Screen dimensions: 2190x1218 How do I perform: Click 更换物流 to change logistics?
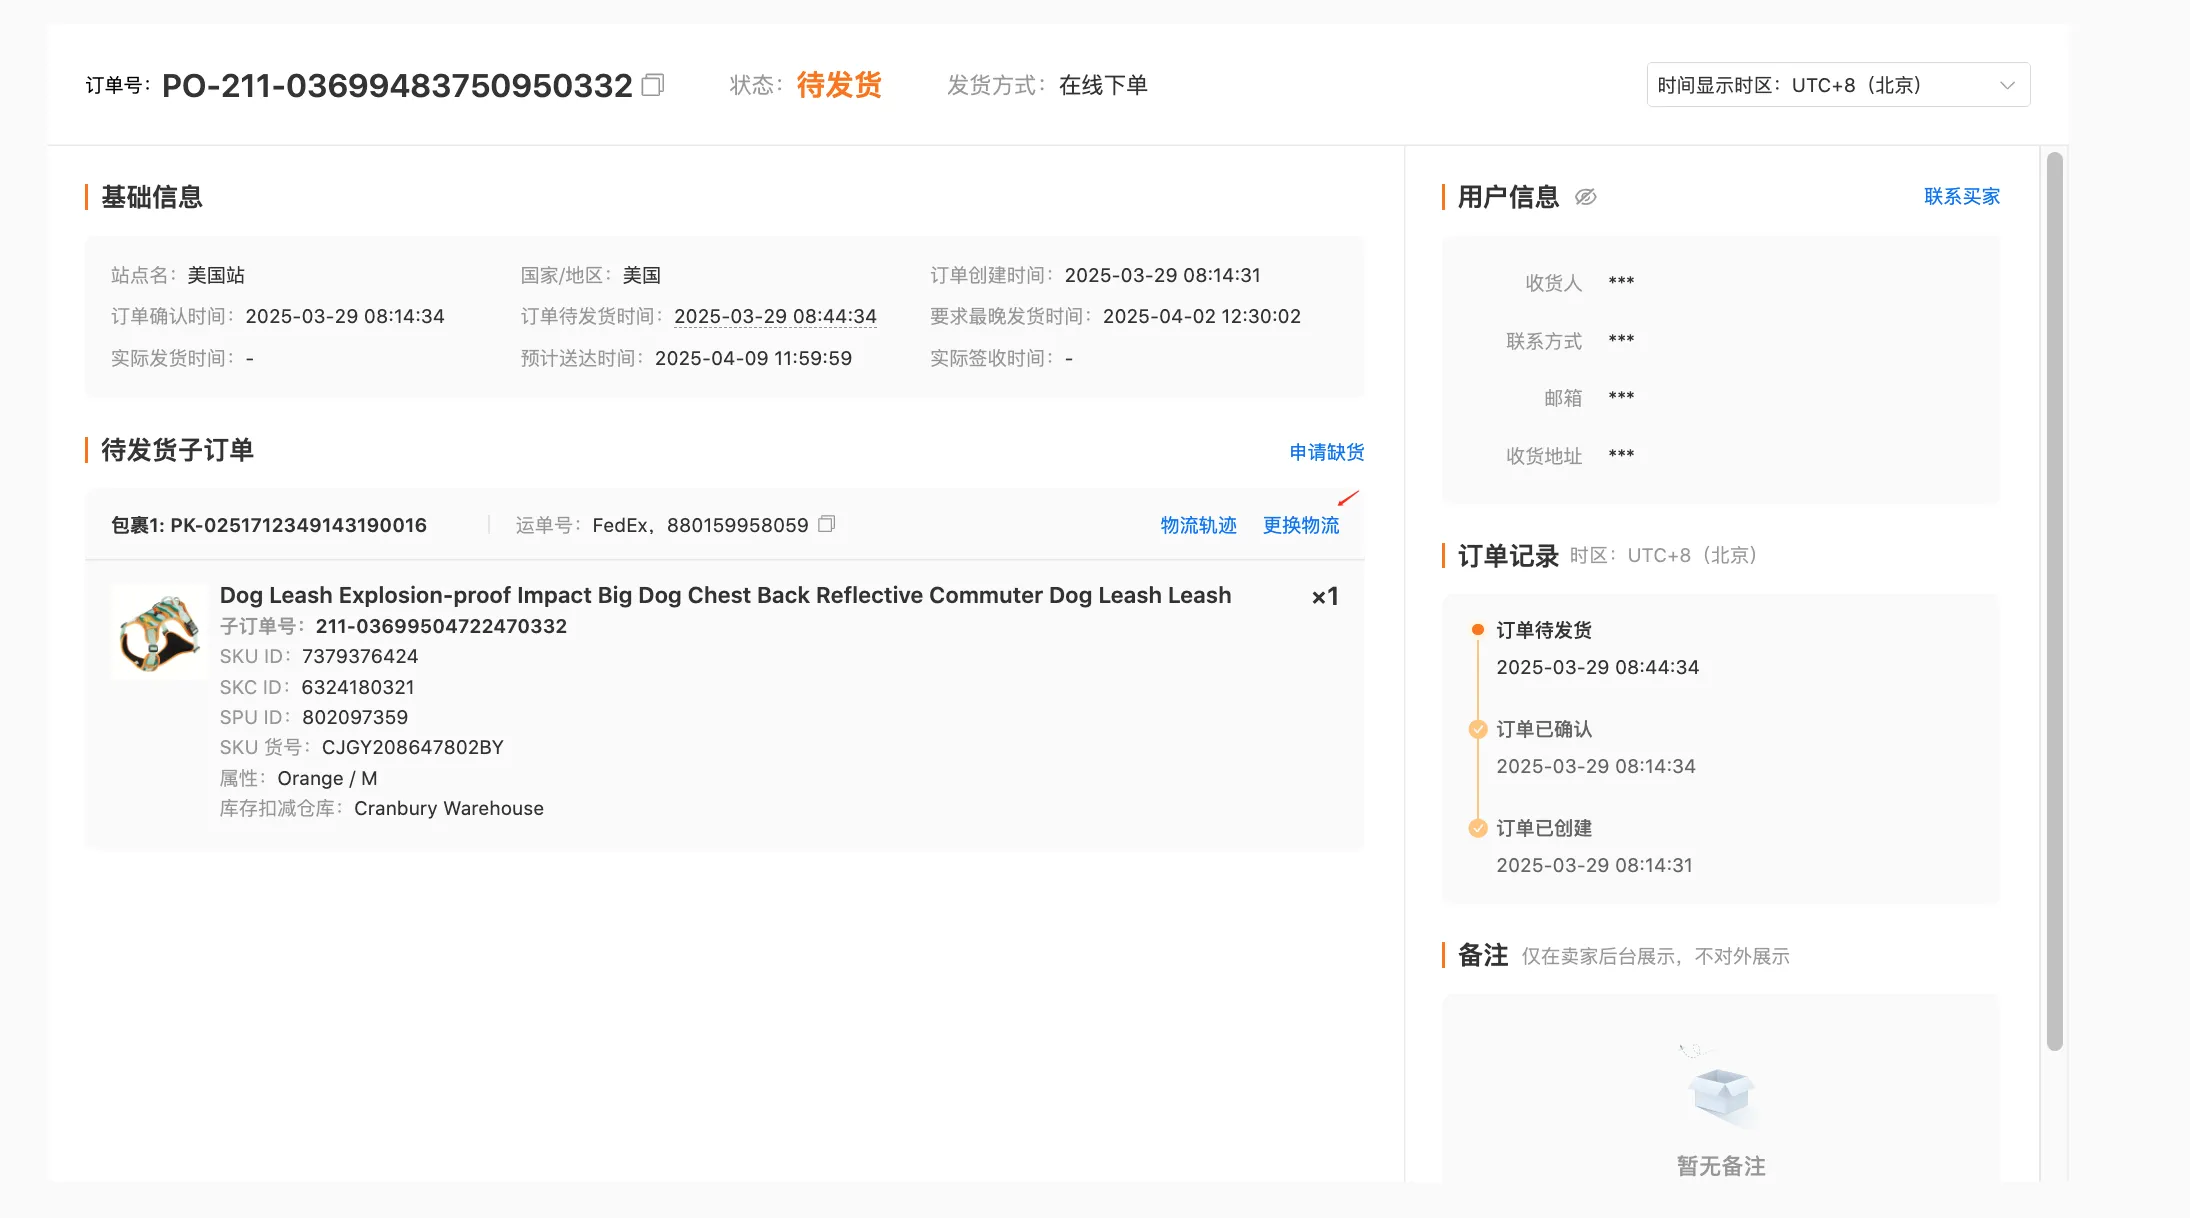1300,525
